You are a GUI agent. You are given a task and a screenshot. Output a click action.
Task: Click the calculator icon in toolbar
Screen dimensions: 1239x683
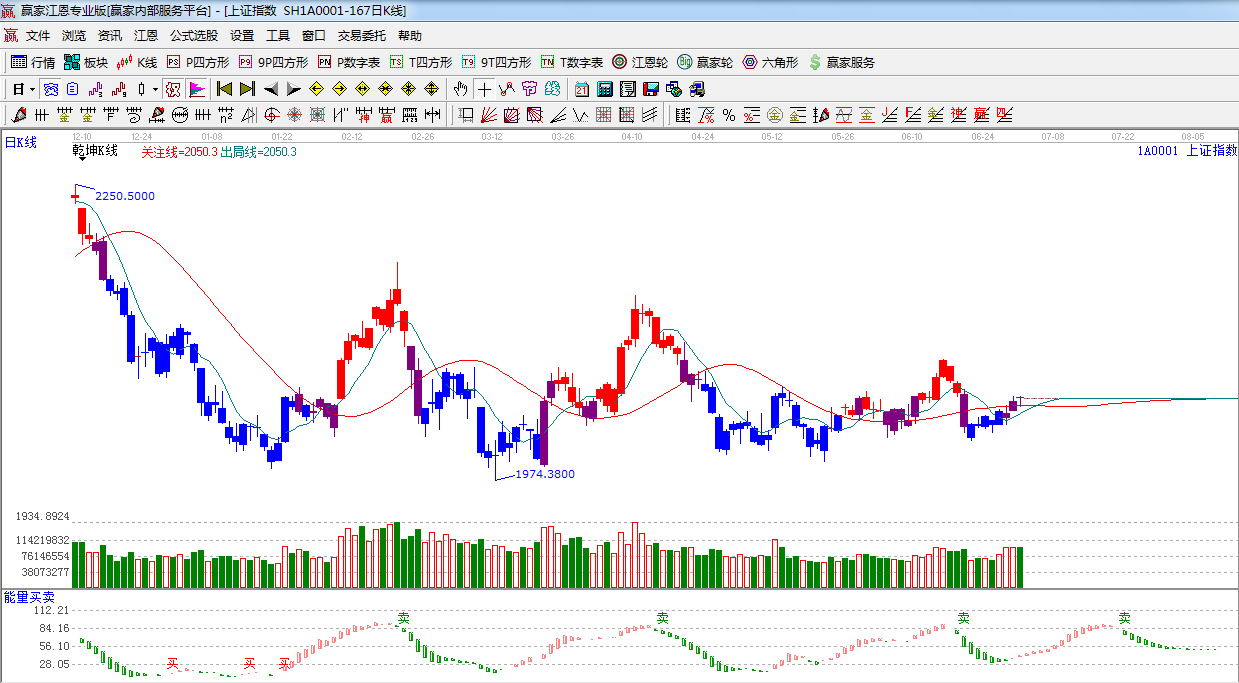pos(604,89)
